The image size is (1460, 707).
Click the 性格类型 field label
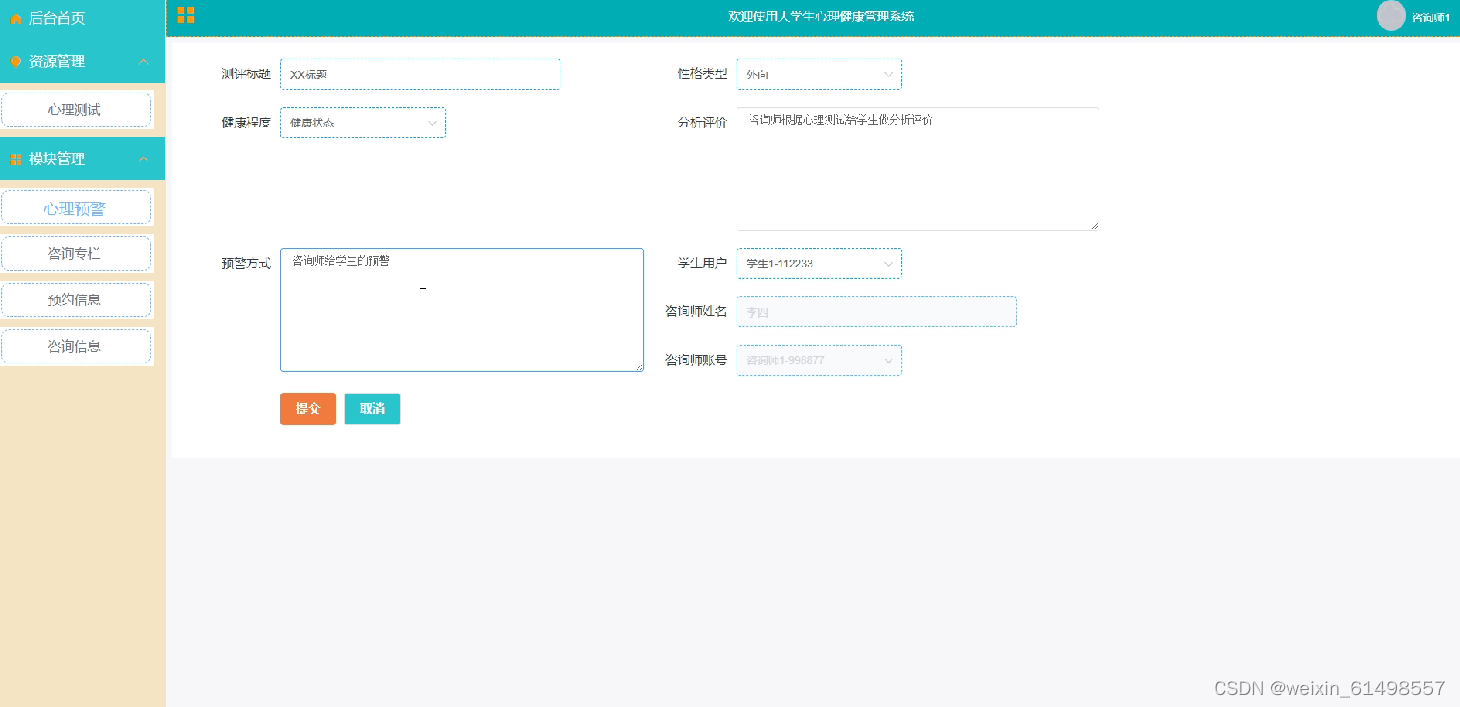702,74
